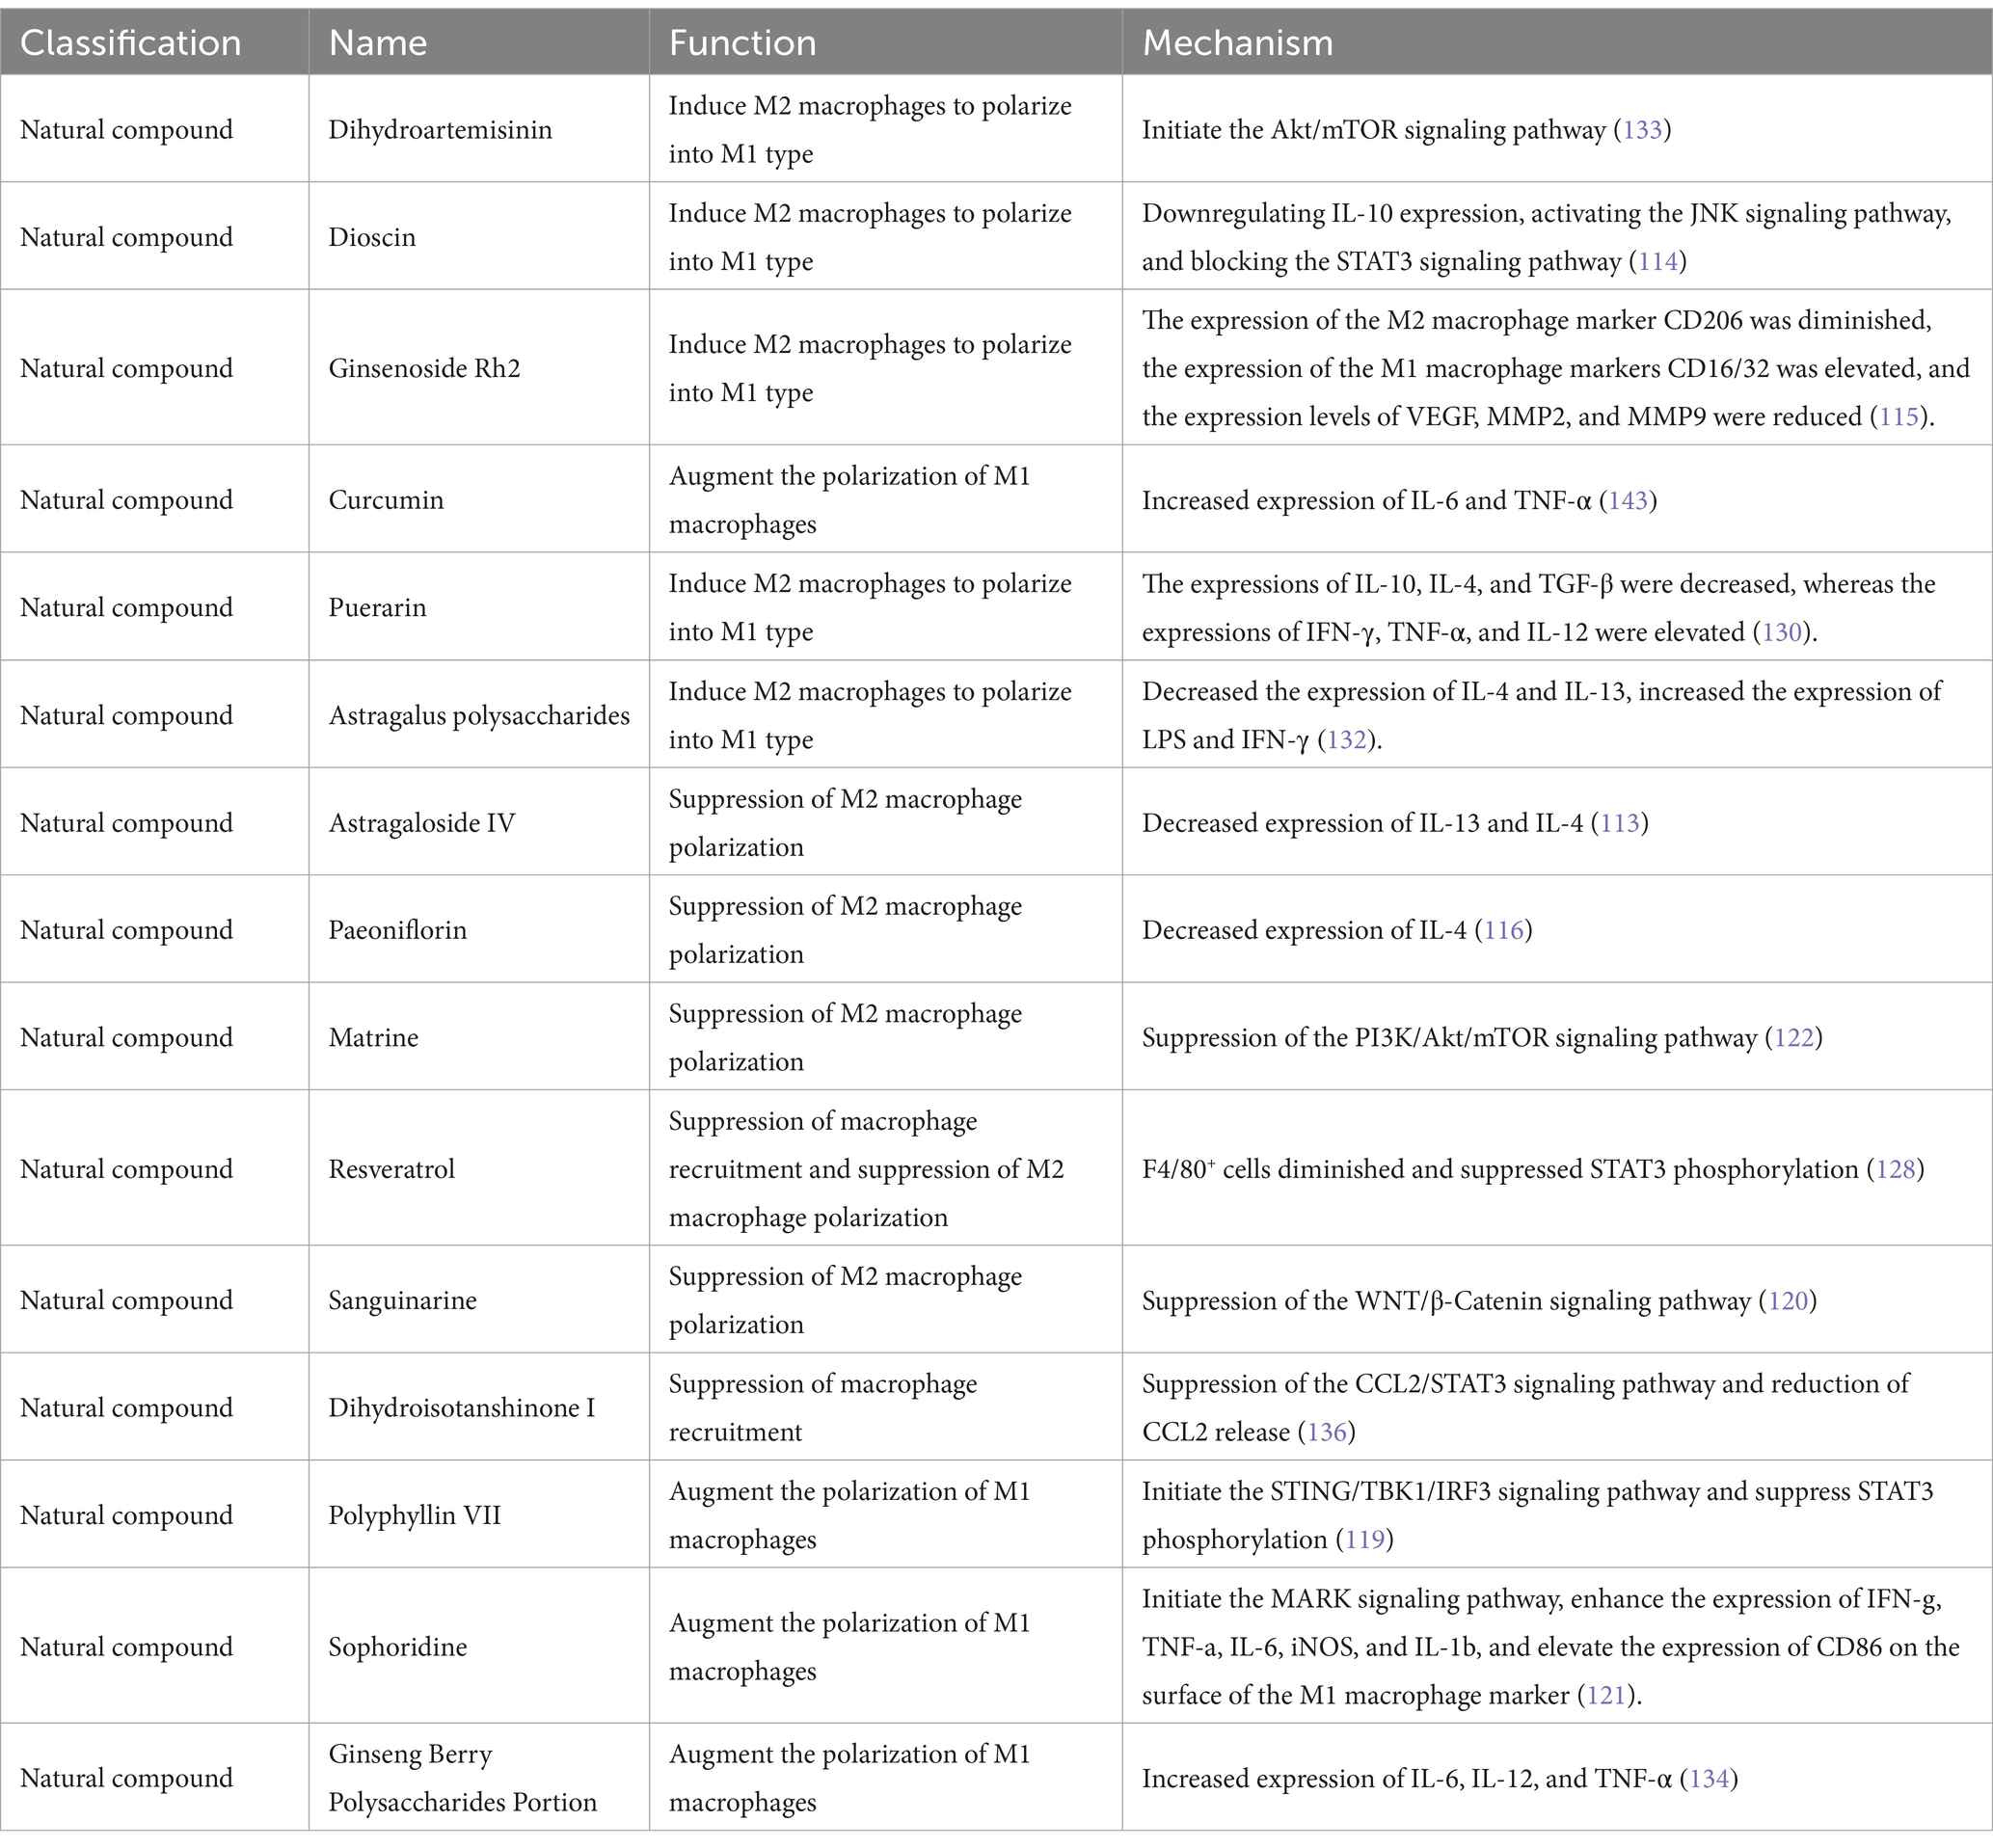Click 'Decreased expression of IL-4' in Paeoniflorin row
1993x1848 pixels.
coord(1304,931)
